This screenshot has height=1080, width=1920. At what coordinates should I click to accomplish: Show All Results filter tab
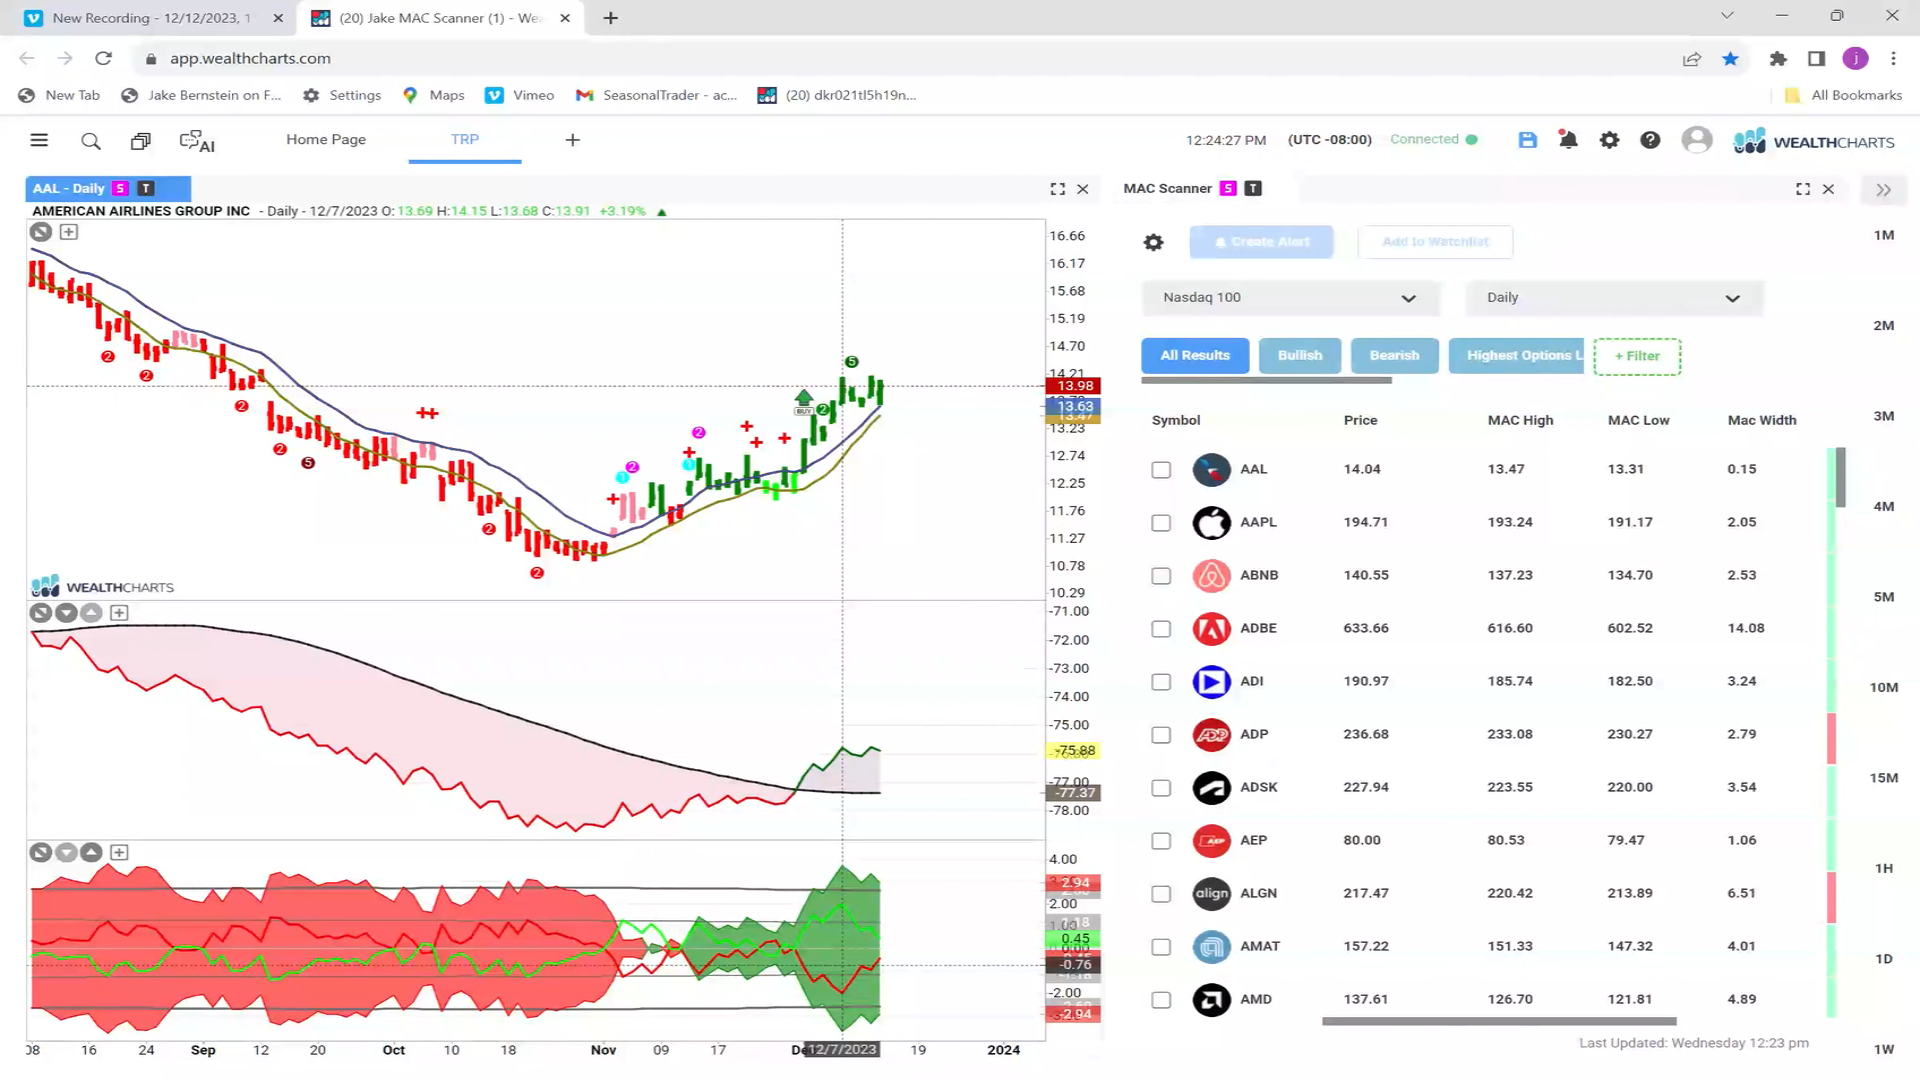click(1195, 356)
